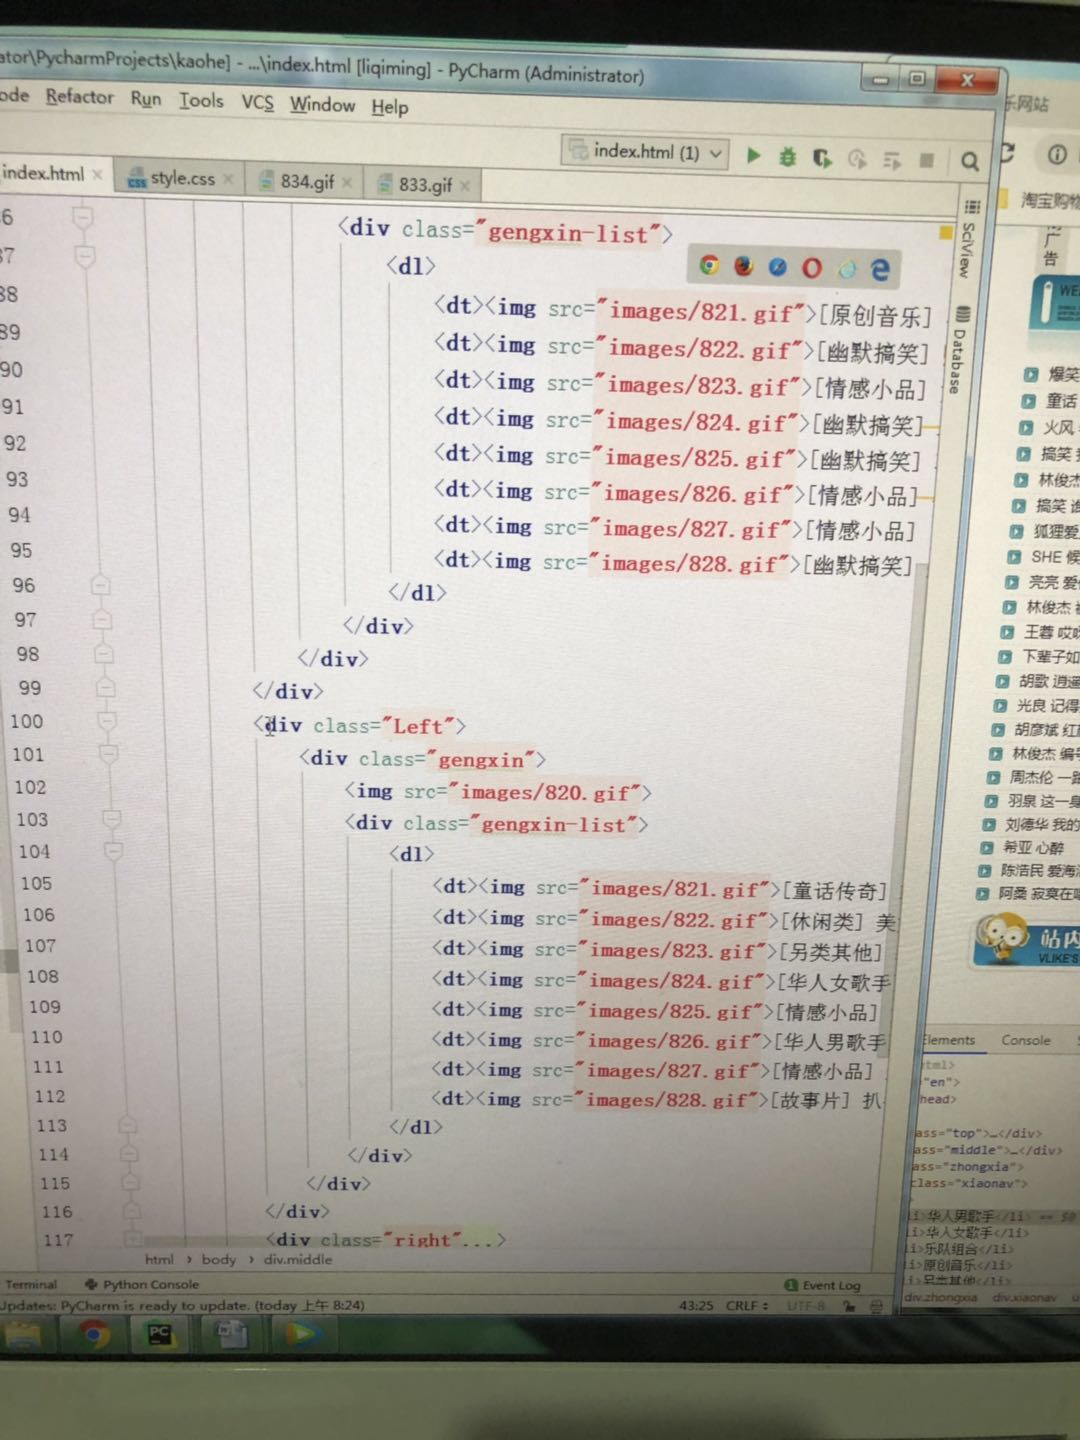Click the 'Updates: PyCharm is ready to update' message
This screenshot has width=1080, height=1440.
[181, 1306]
